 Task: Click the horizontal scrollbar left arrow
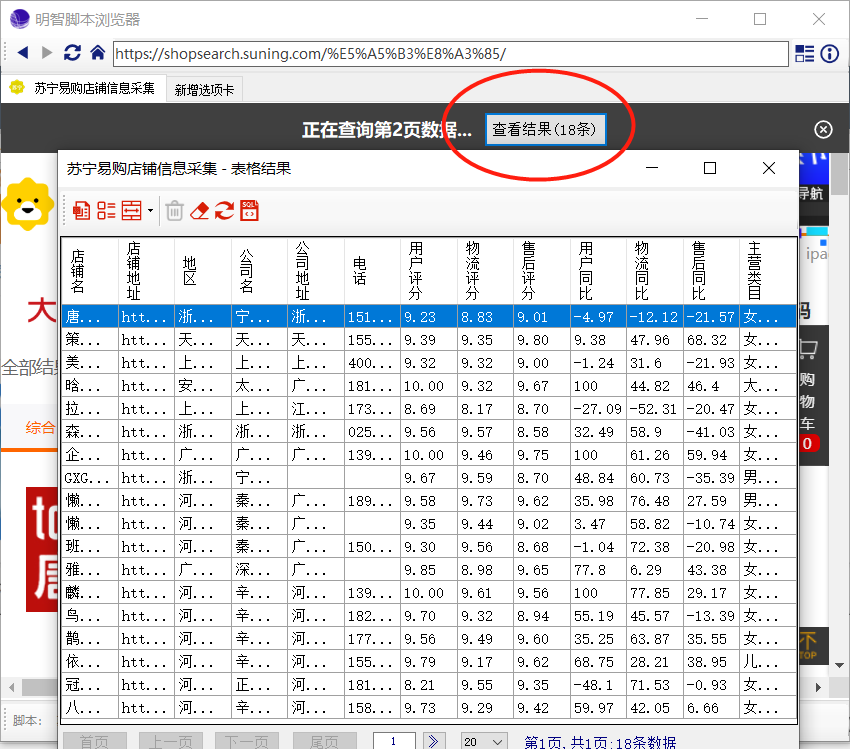pos(11,687)
